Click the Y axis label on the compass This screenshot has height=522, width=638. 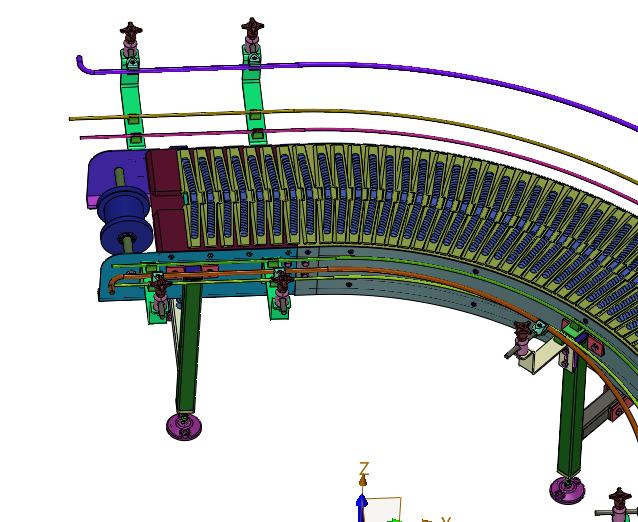(x=446, y=519)
